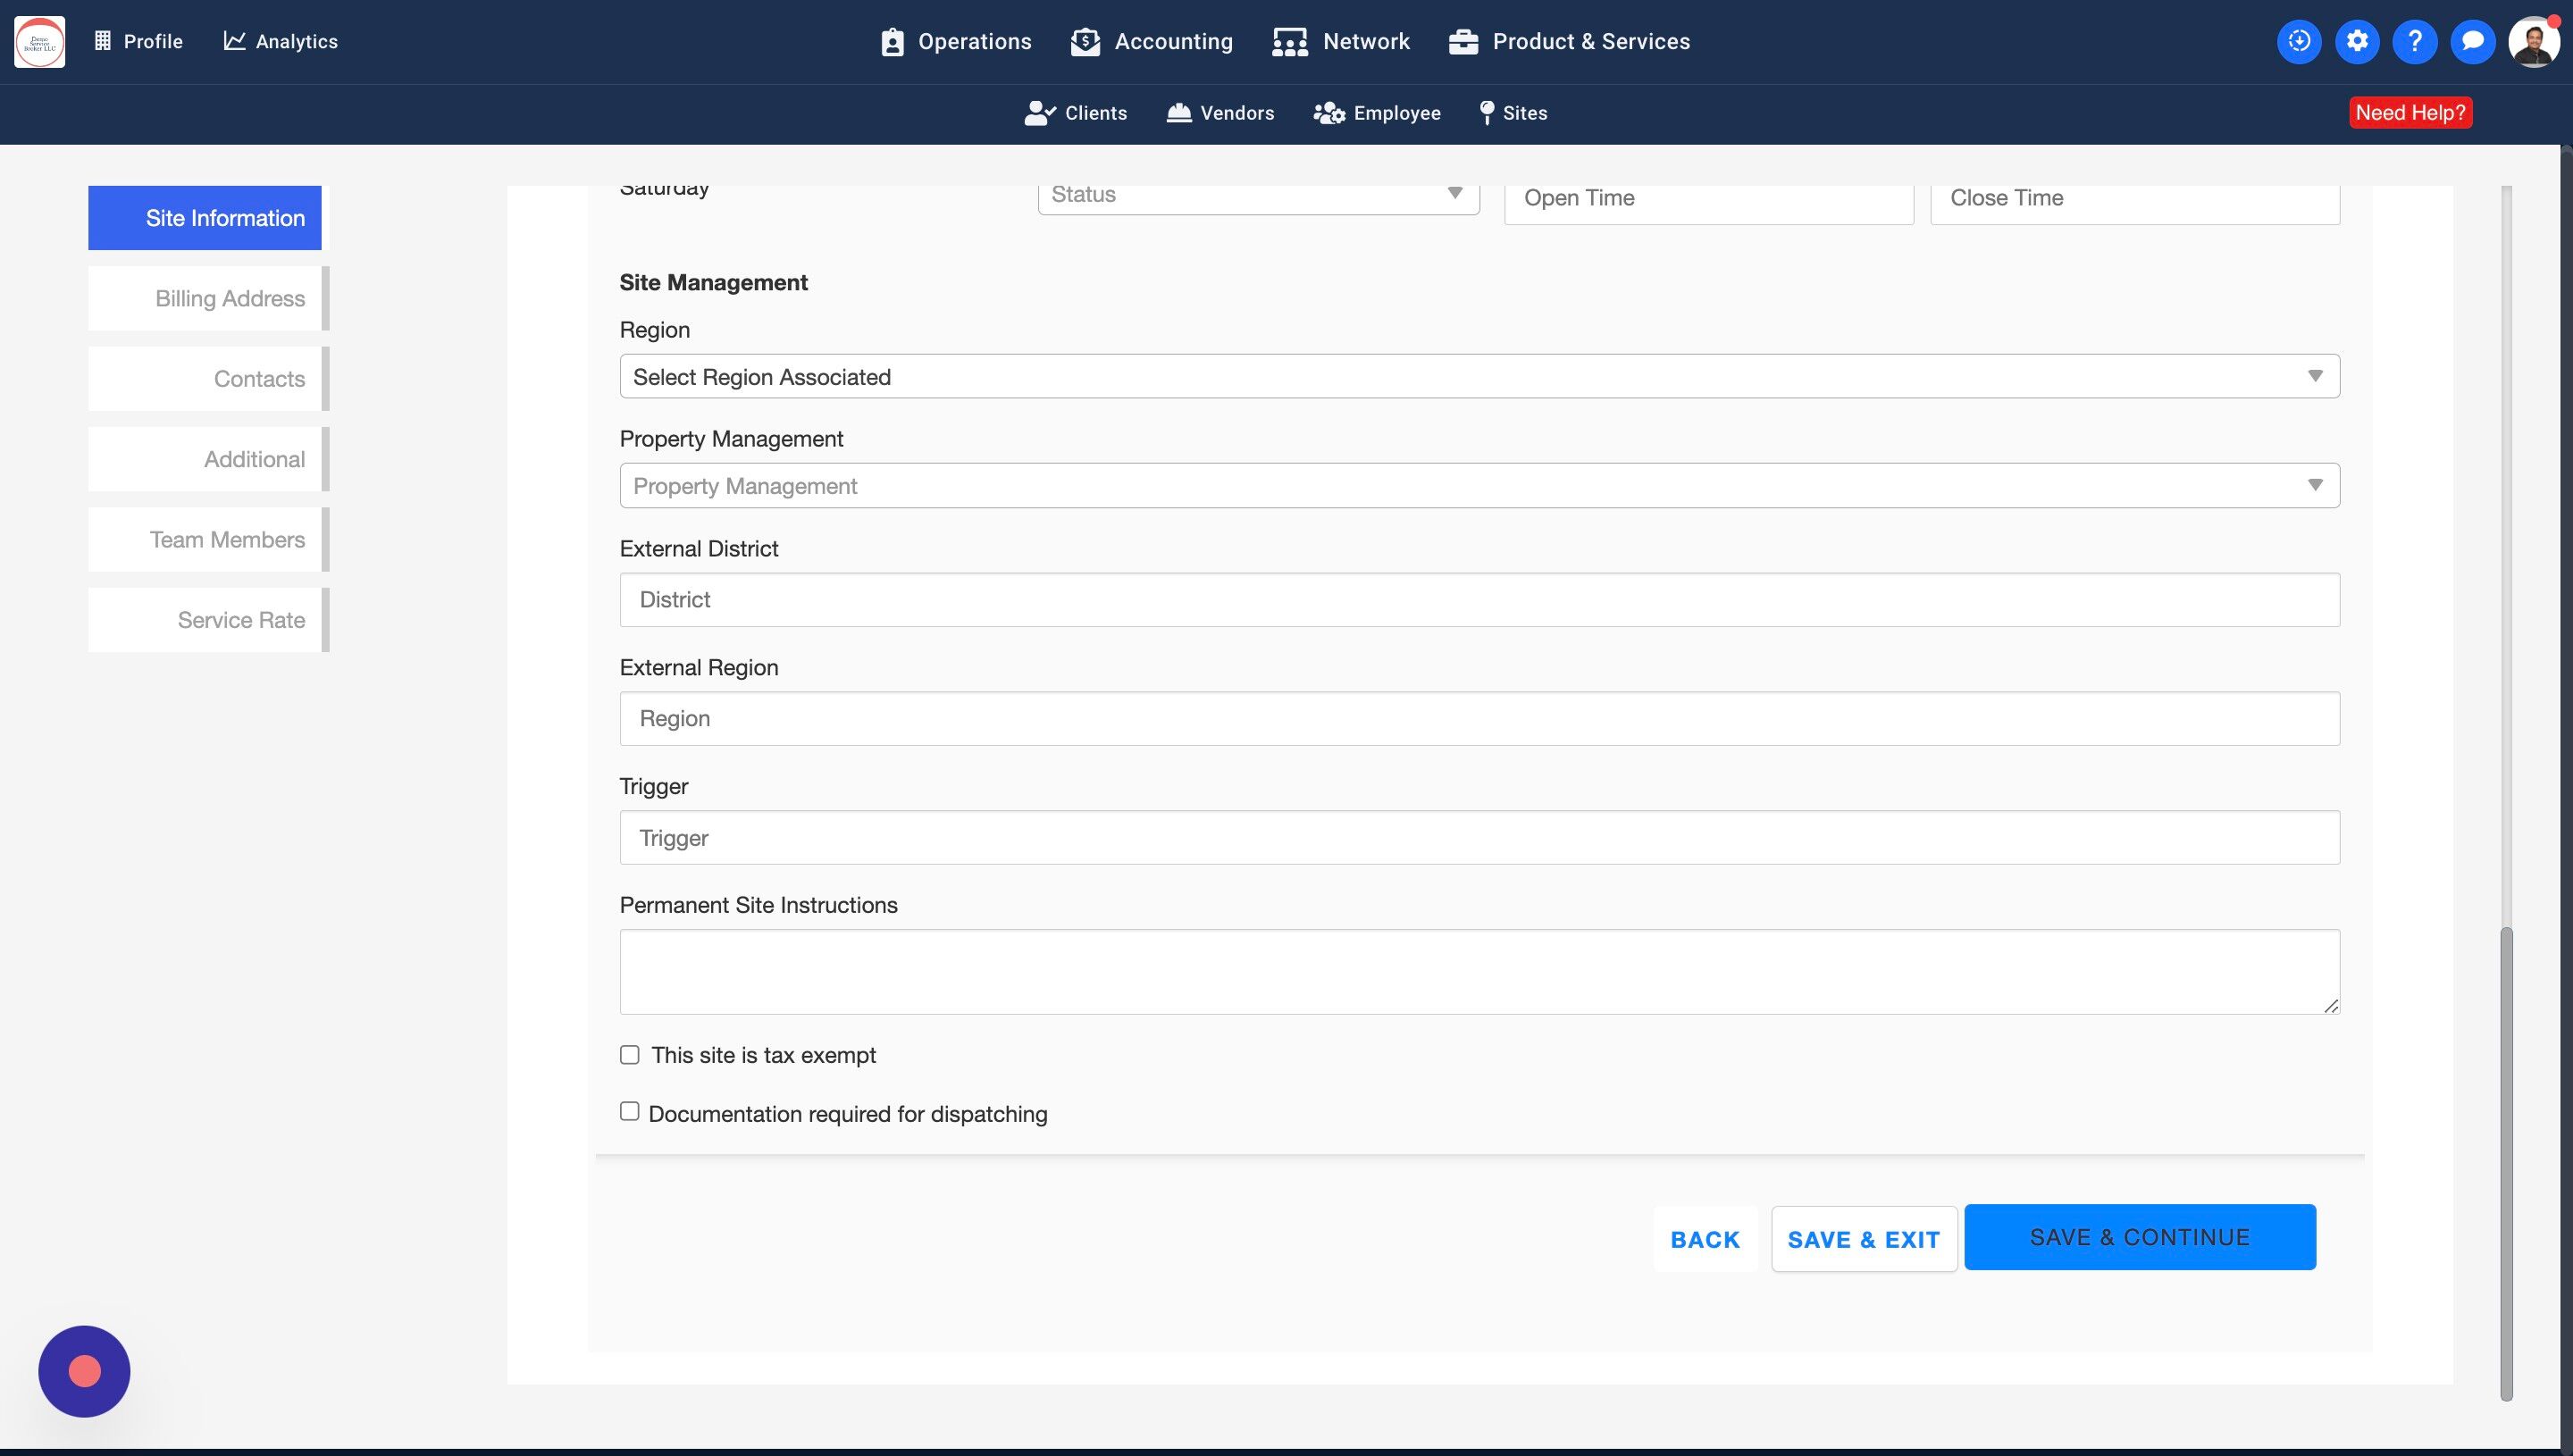Click the question mark help icon
This screenshot has width=2573, height=1456.
coord(2414,42)
